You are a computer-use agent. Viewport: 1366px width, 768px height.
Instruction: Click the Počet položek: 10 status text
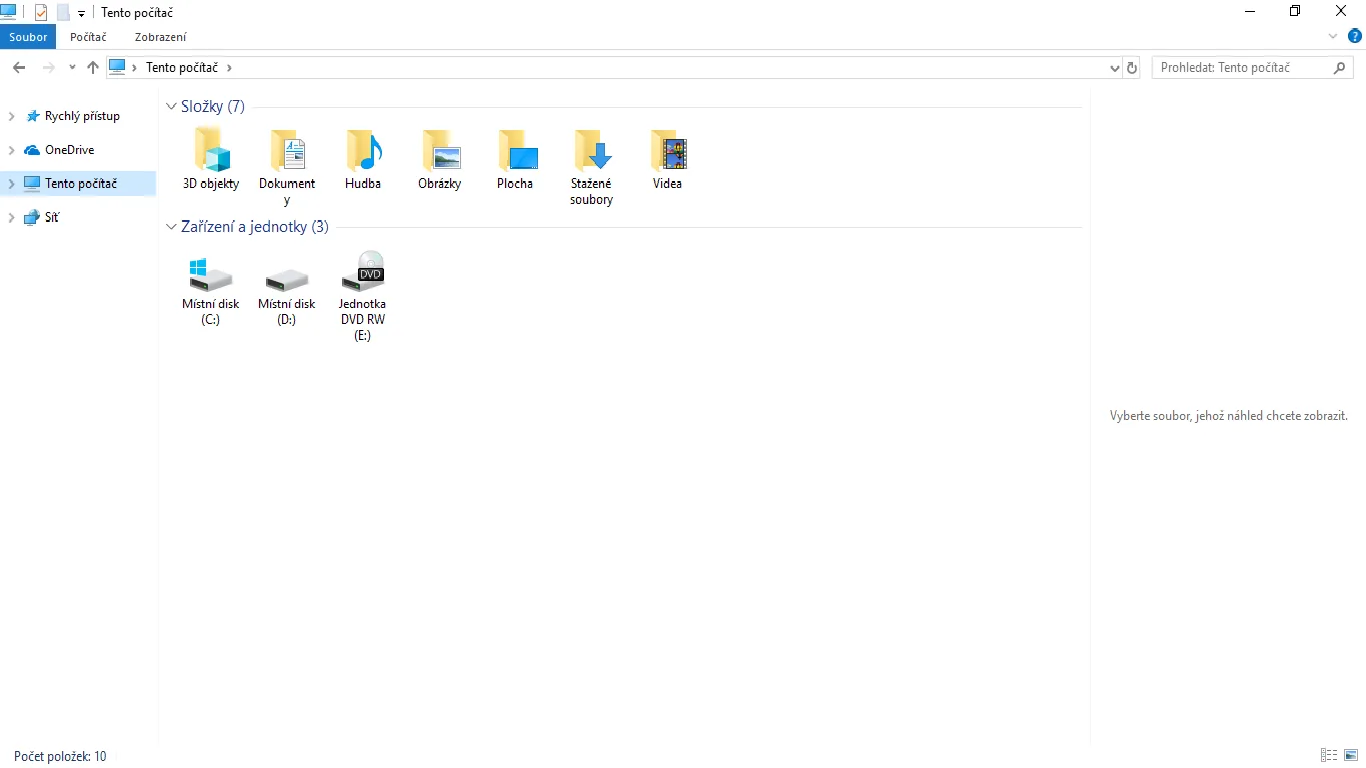60,756
